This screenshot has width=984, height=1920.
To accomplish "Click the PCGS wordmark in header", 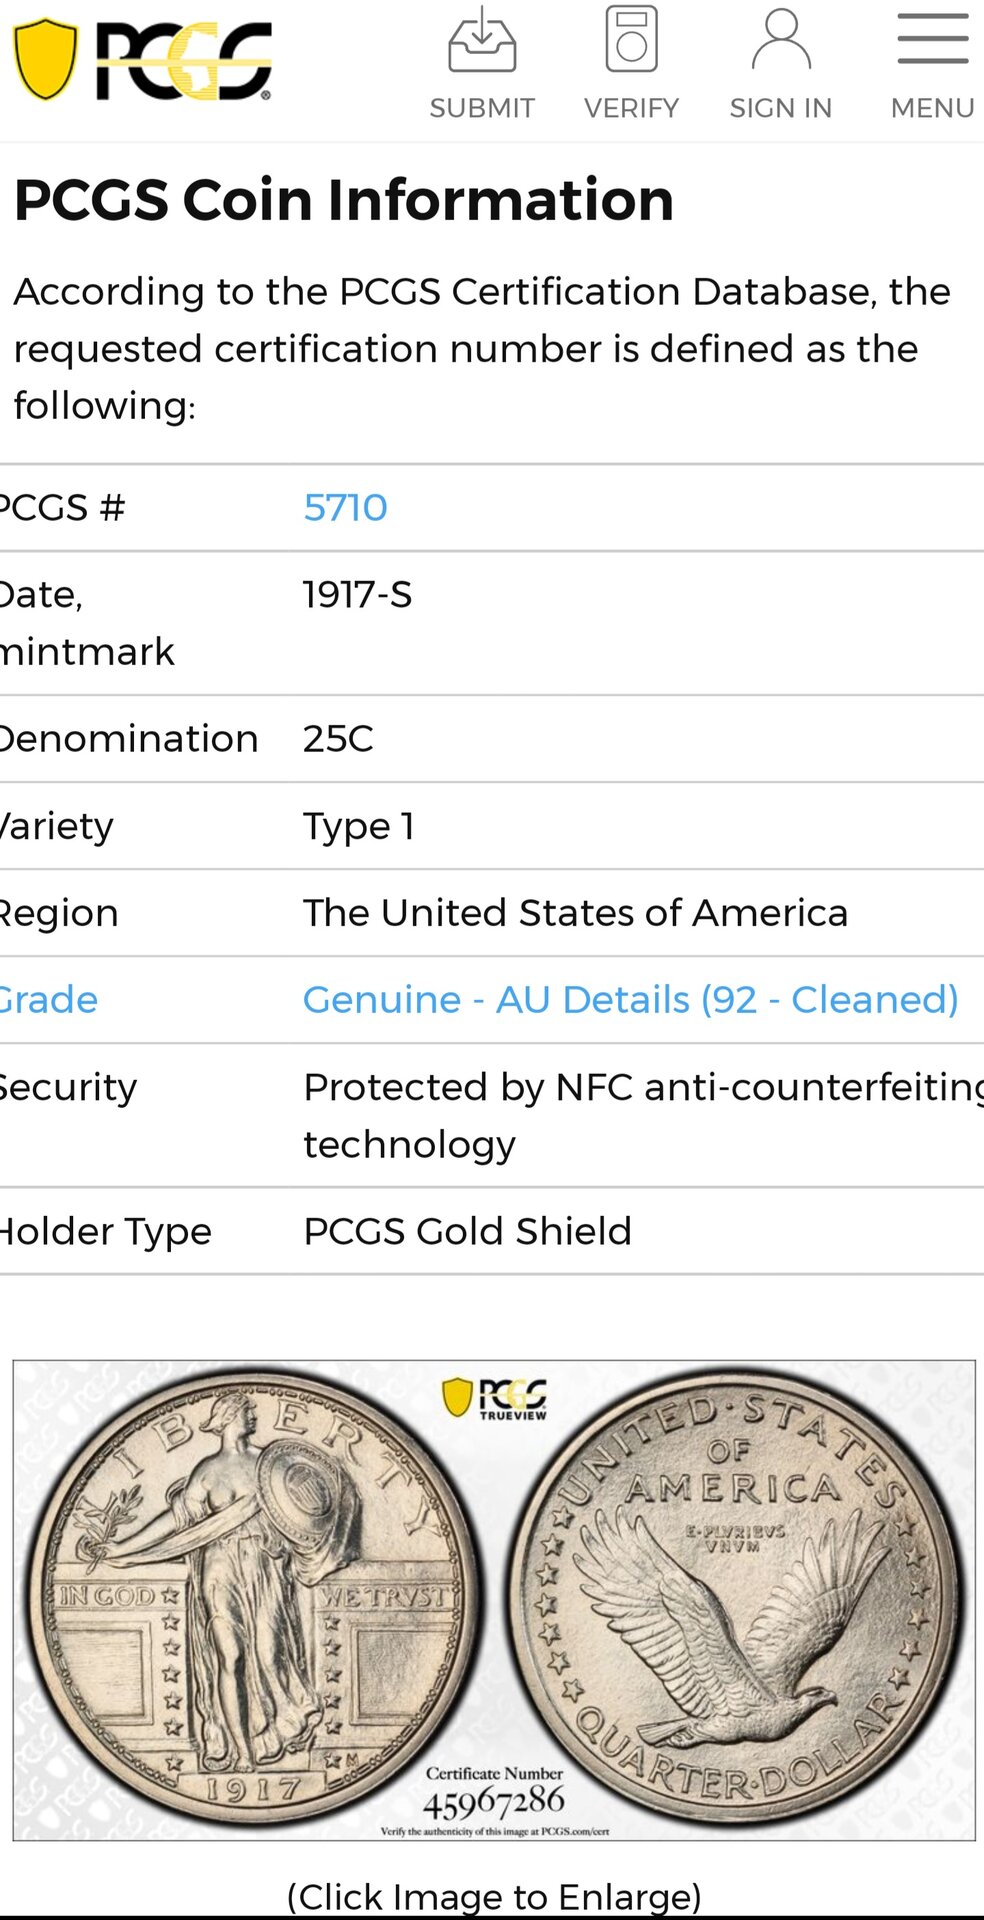I will [x=184, y=62].
